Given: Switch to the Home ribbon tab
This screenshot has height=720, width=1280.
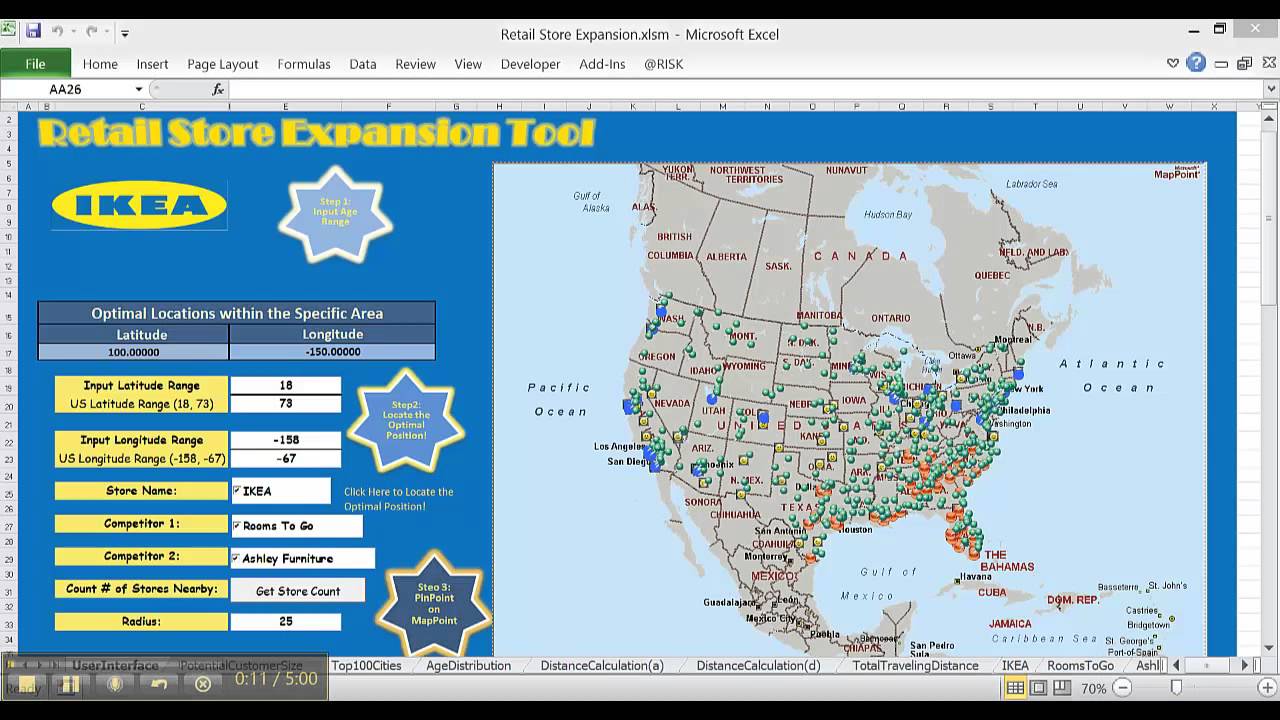Looking at the screenshot, I should click(100, 64).
